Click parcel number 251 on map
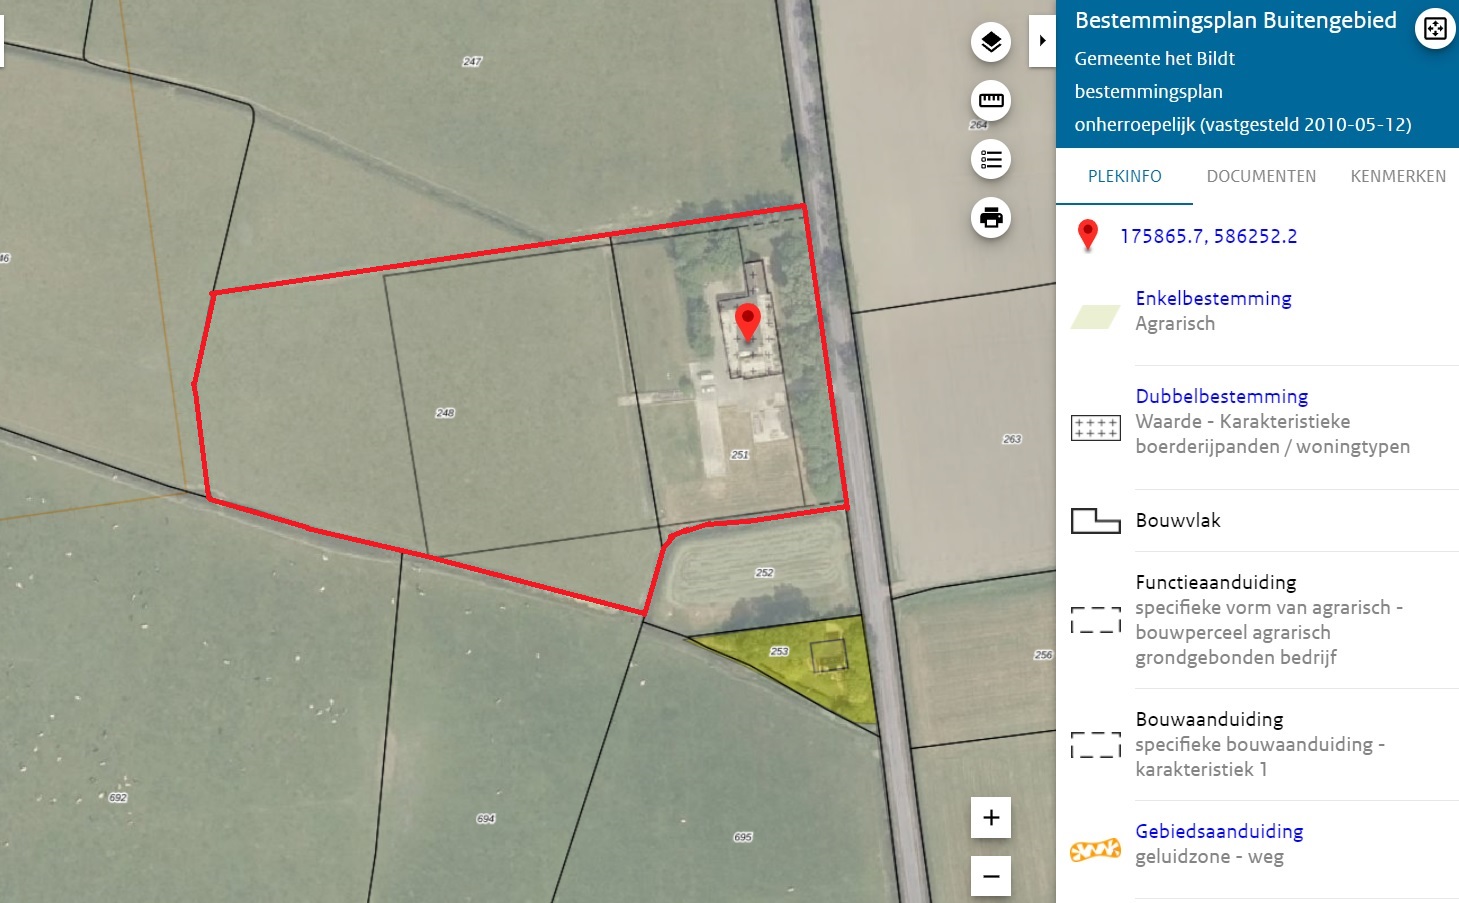 740,455
